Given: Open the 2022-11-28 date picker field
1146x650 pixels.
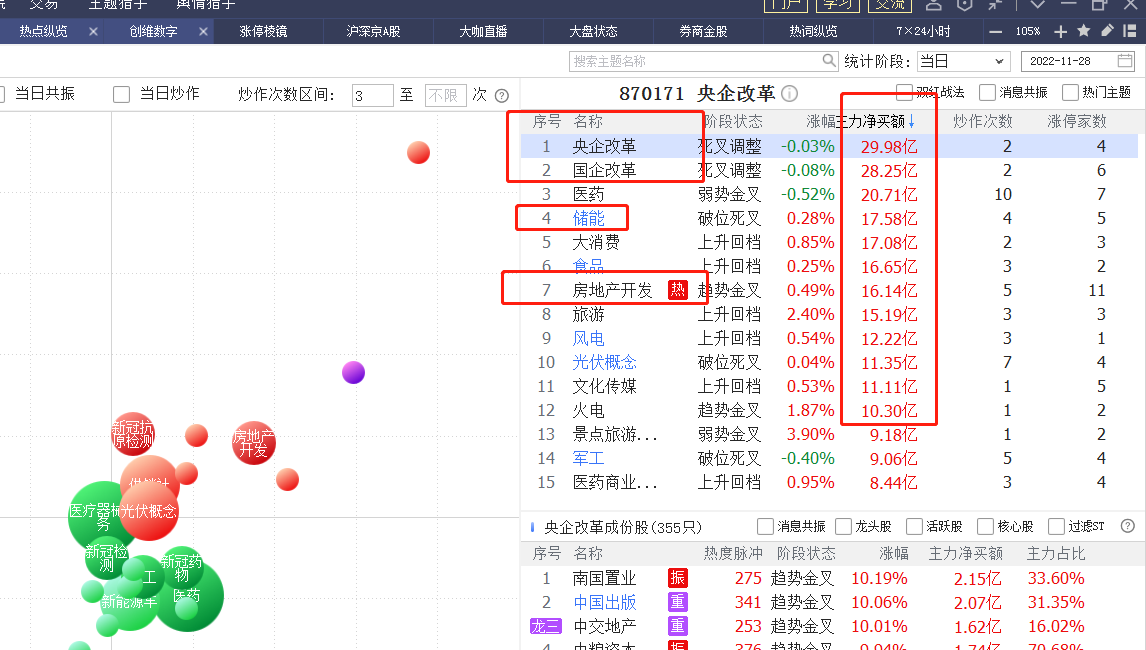Looking at the screenshot, I should [1077, 61].
